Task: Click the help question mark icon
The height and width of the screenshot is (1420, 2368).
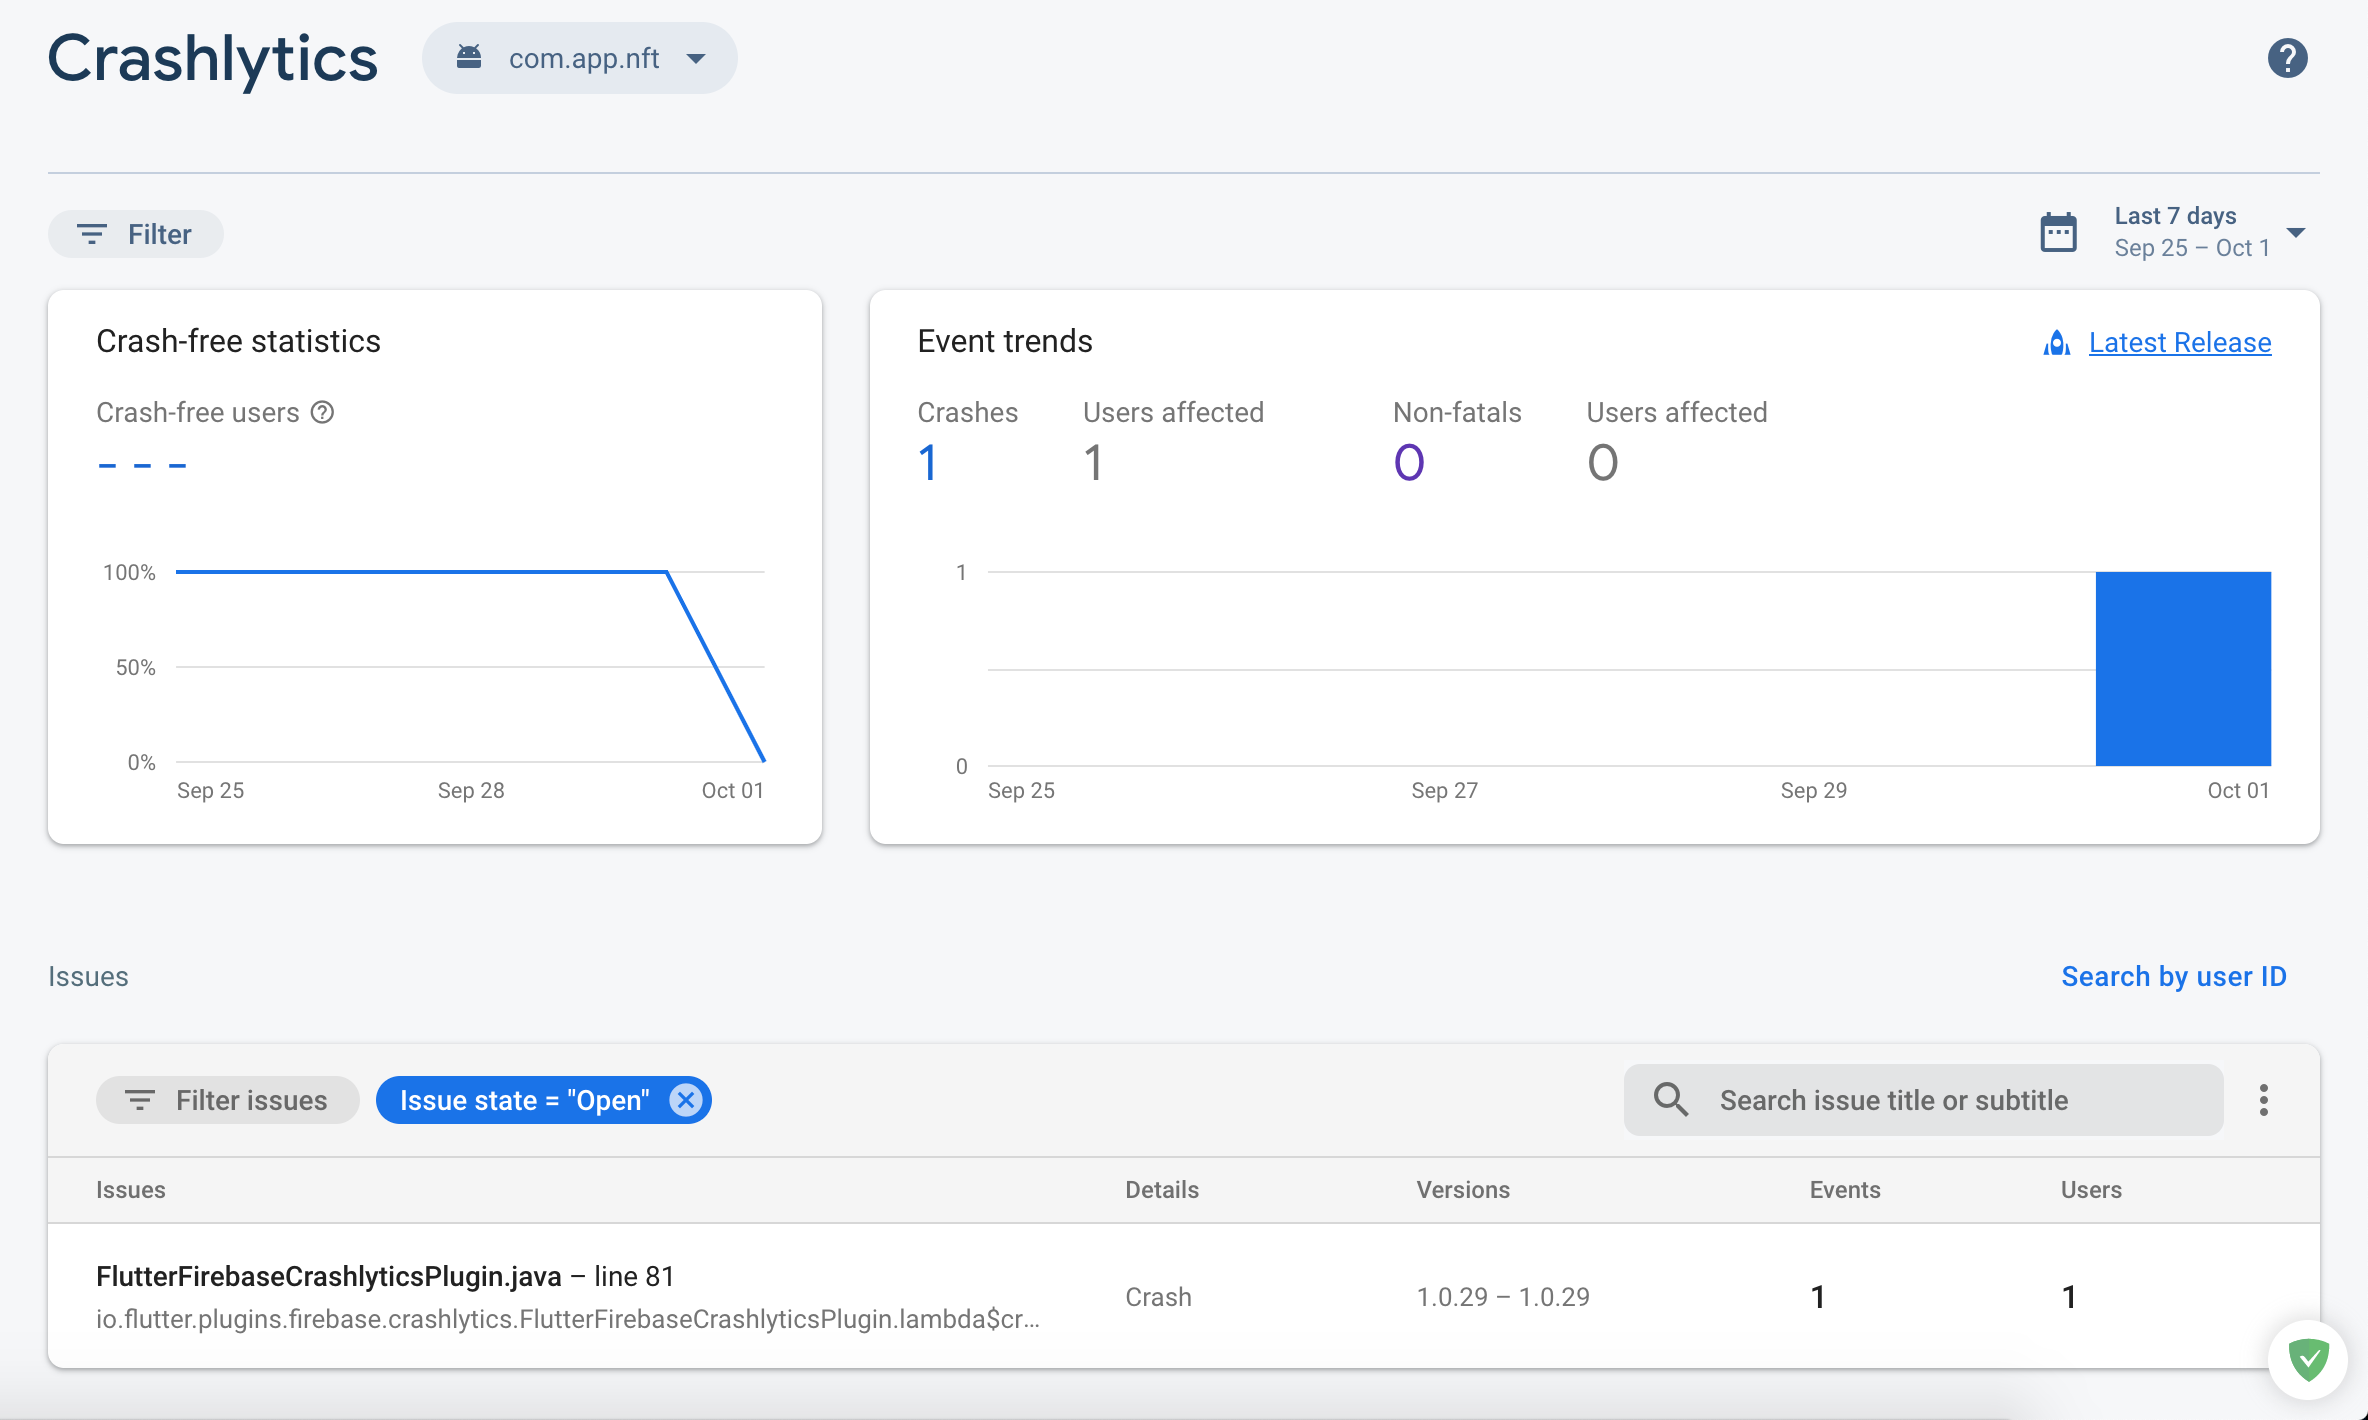Action: pos(2287,58)
